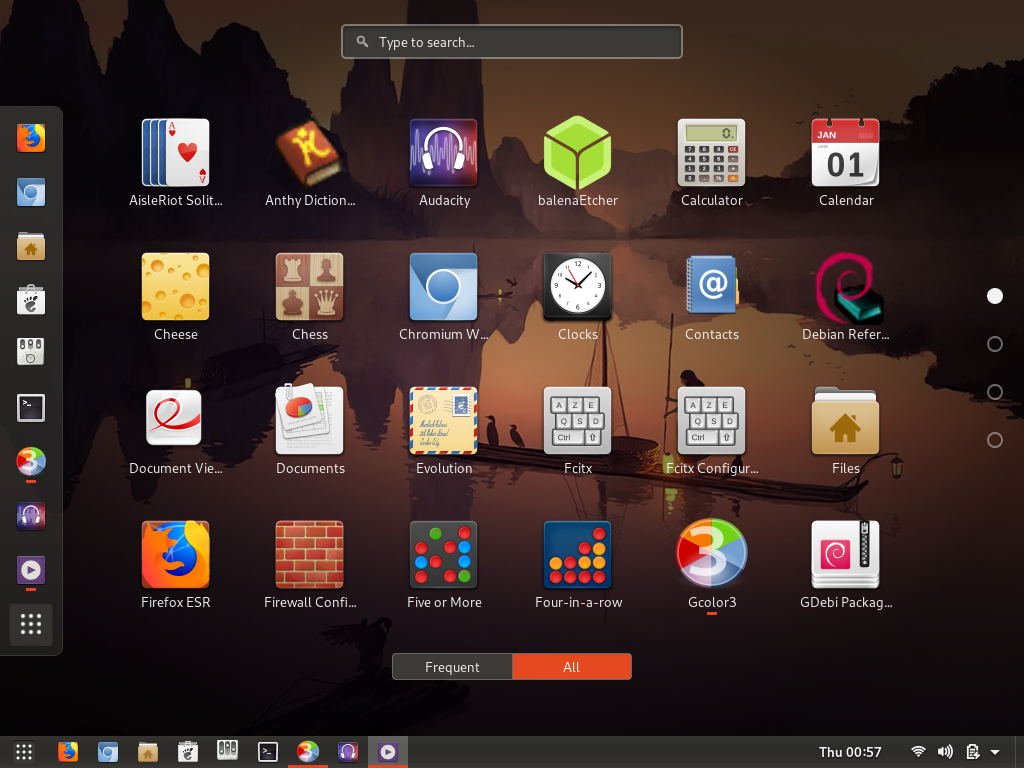
Task: Start the Chess game
Action: 310,296
